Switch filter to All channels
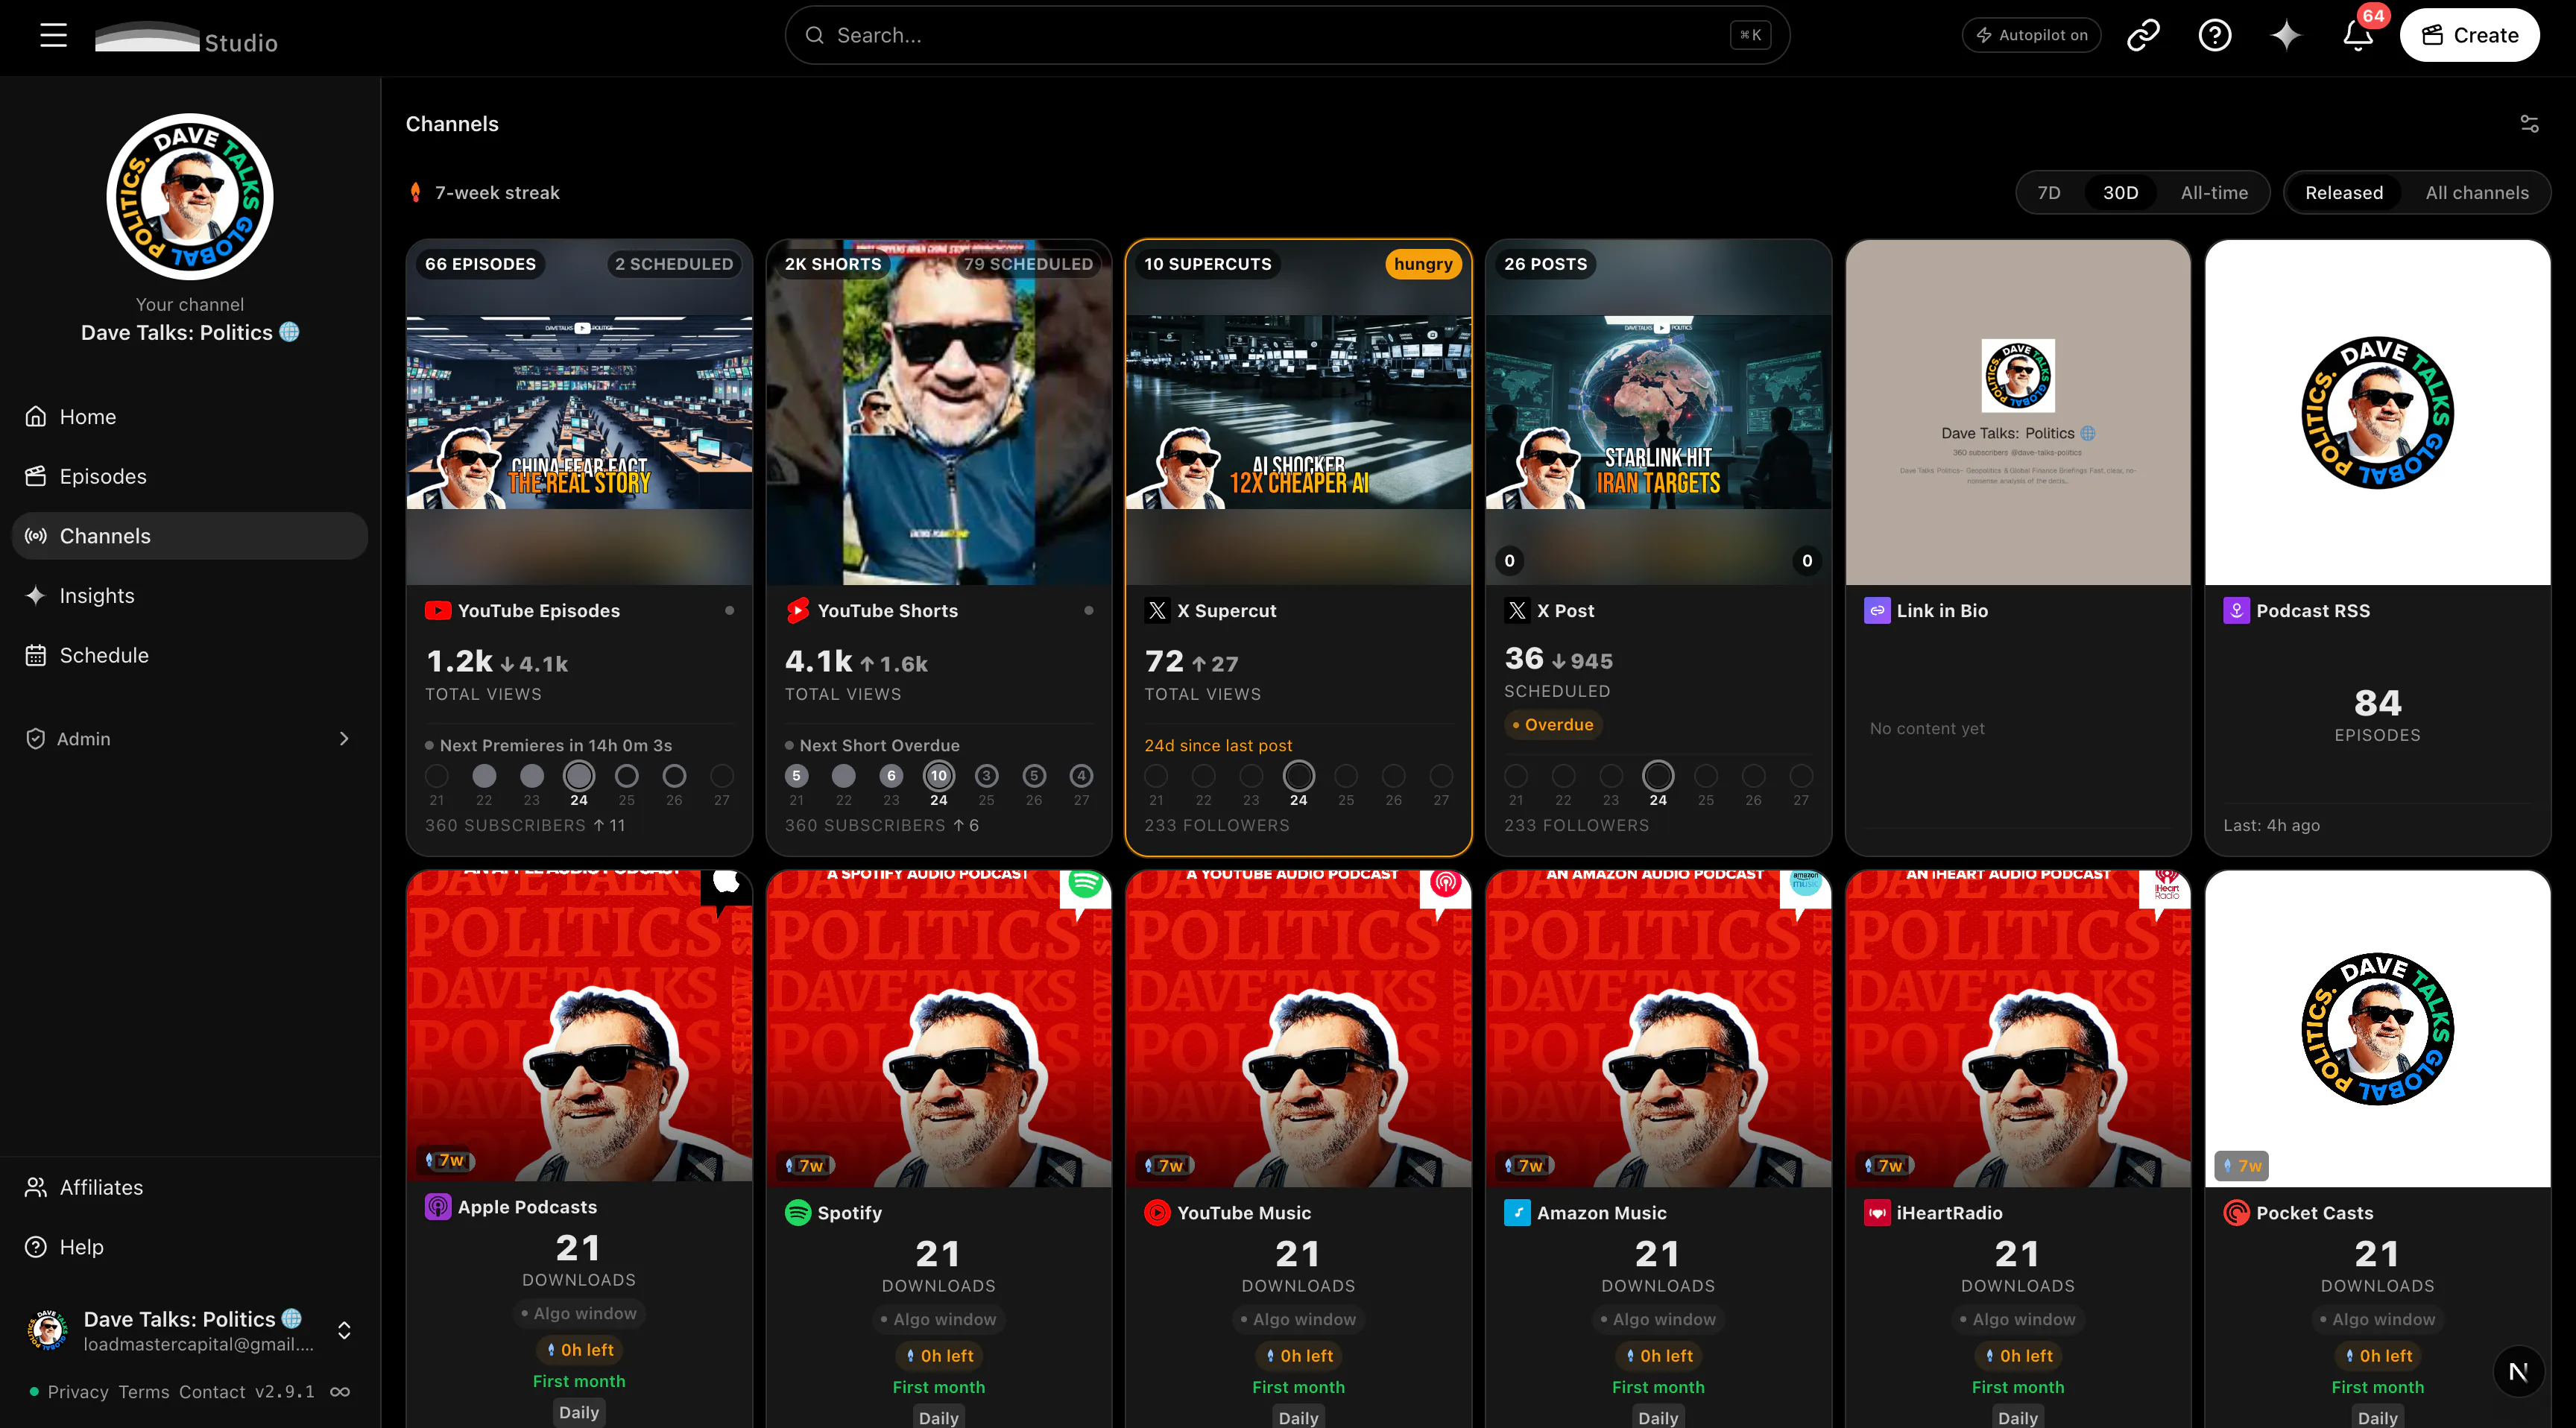2576x1428 pixels. pos(2476,192)
